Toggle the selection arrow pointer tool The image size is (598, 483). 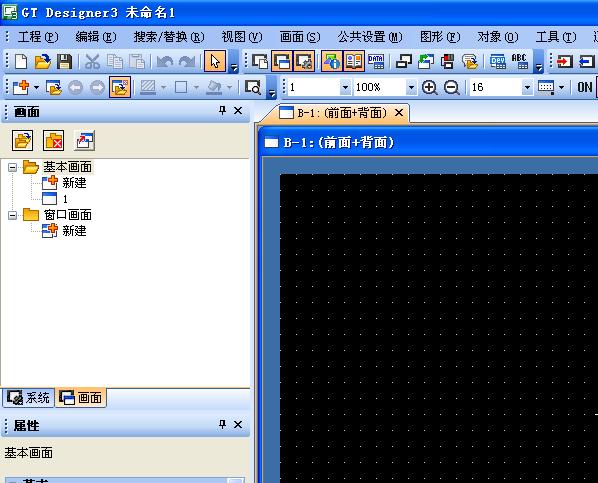215,61
